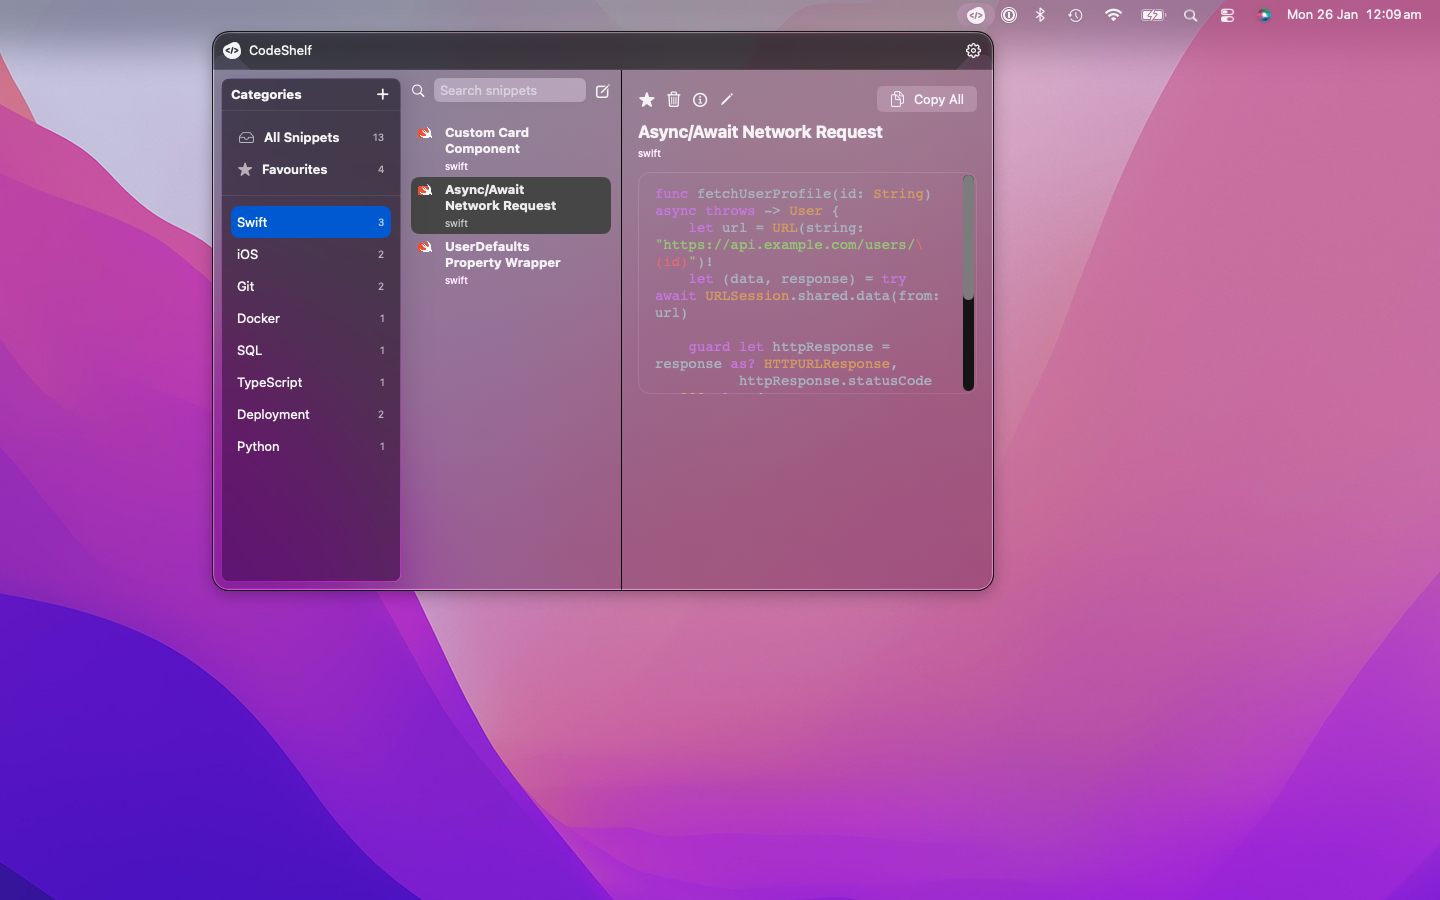Create a new snippet via compose icon
This screenshot has height=900, width=1440.
[602, 90]
